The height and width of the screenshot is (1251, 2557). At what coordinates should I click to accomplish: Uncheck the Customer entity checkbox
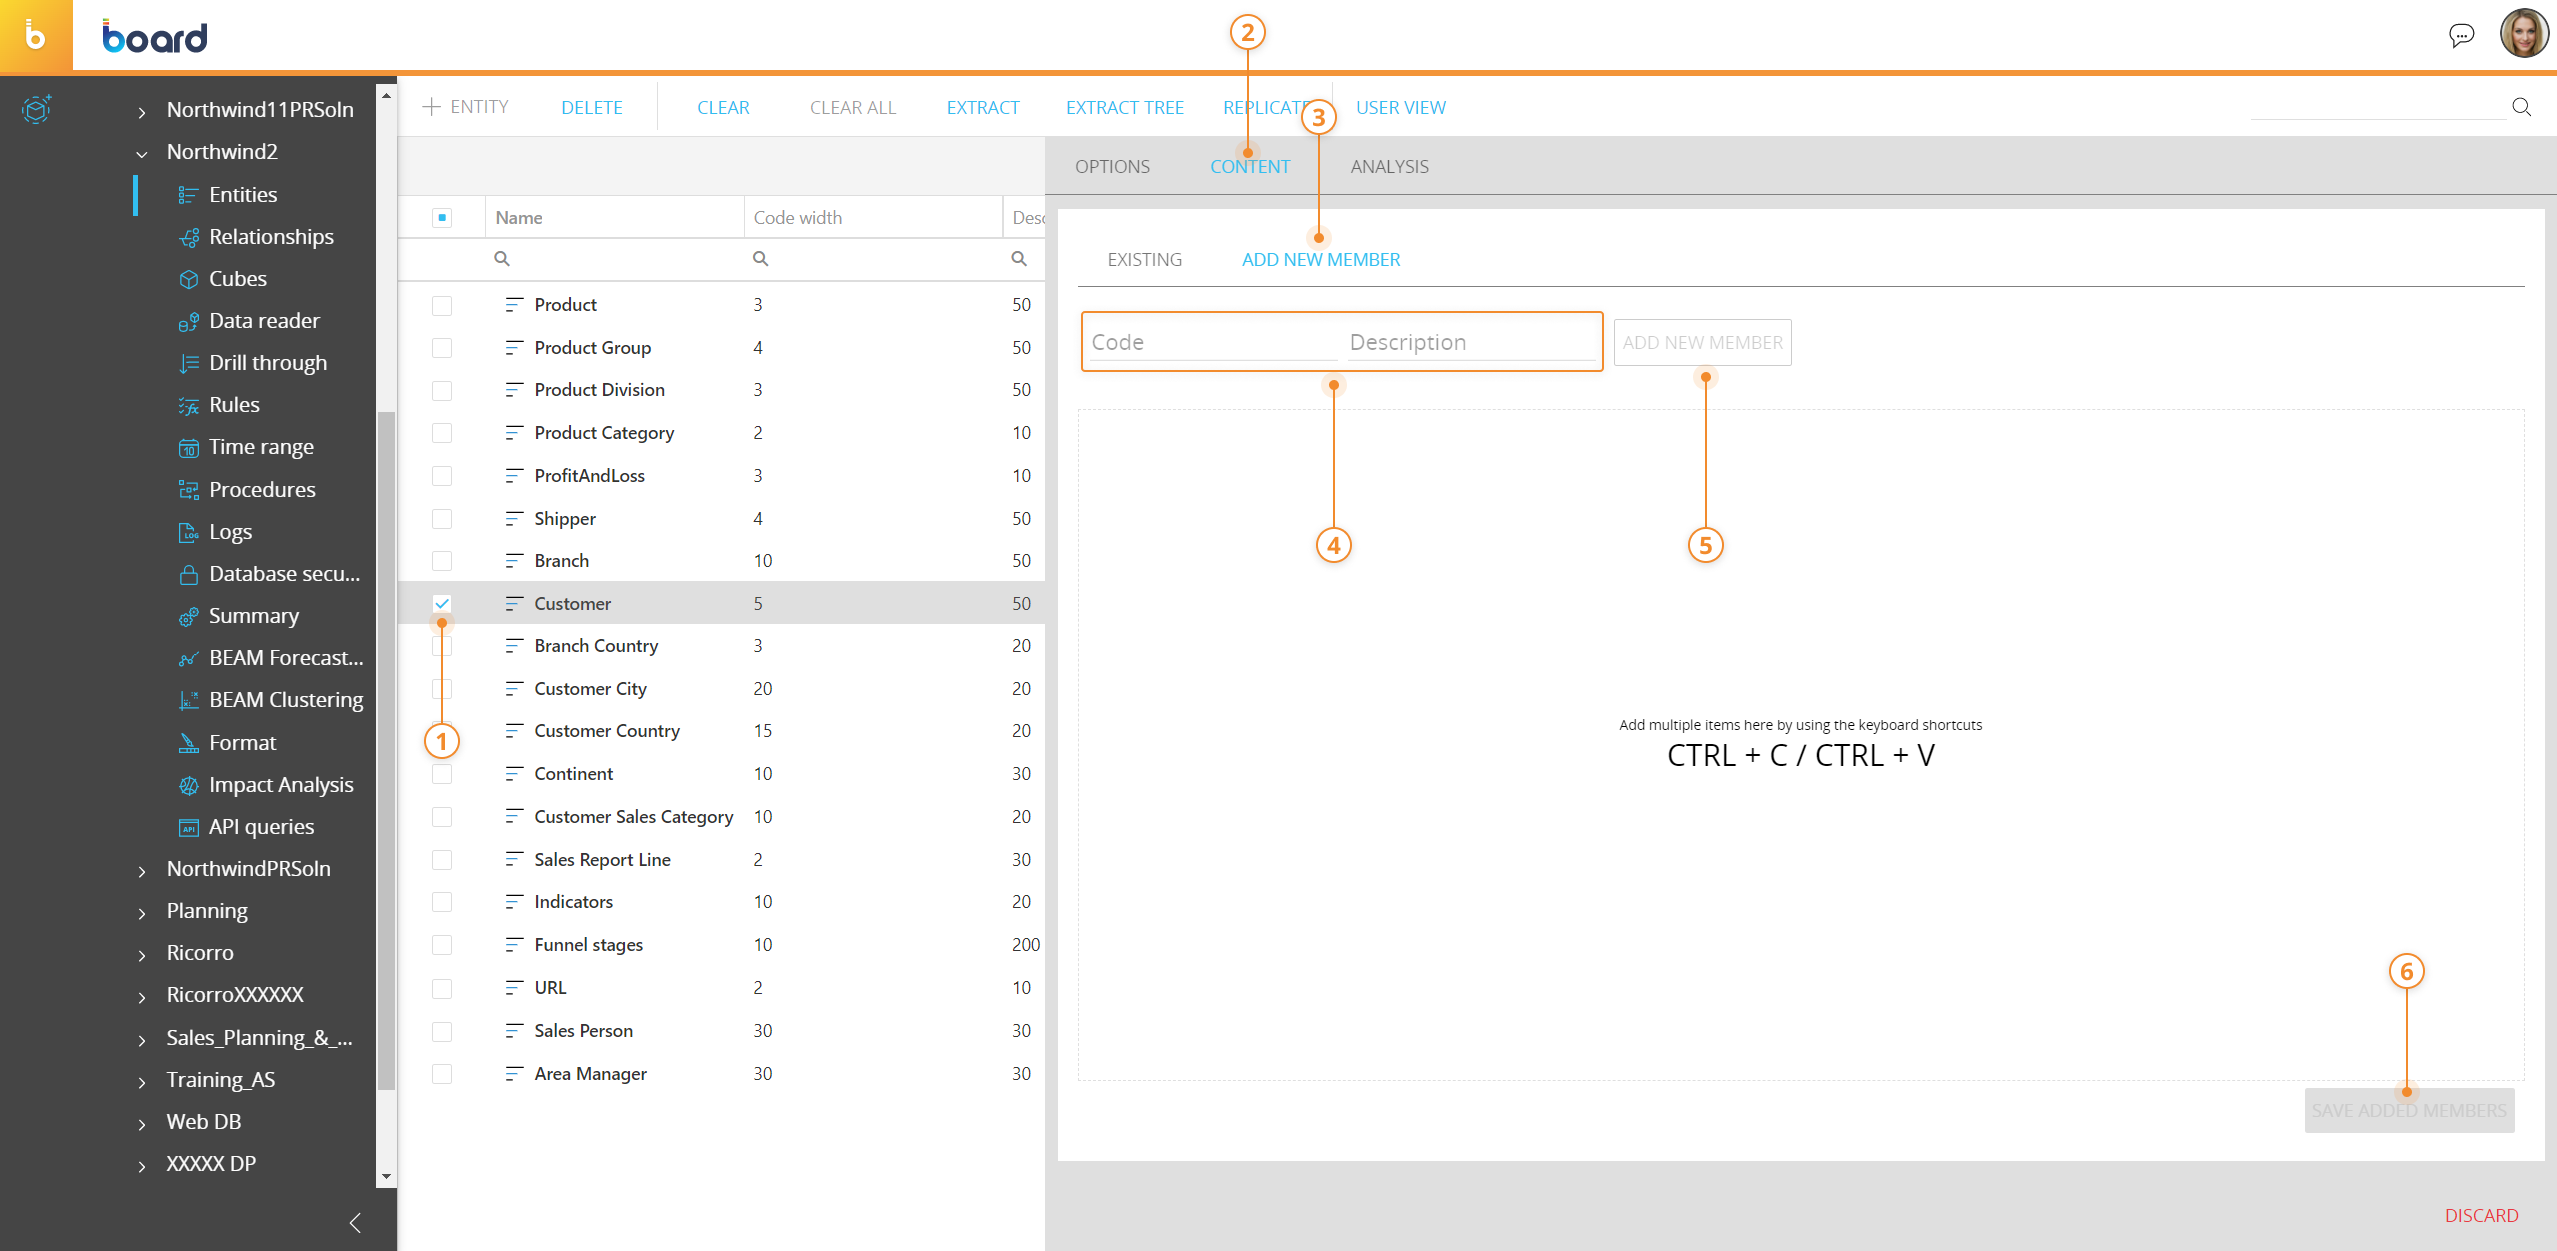coord(442,603)
